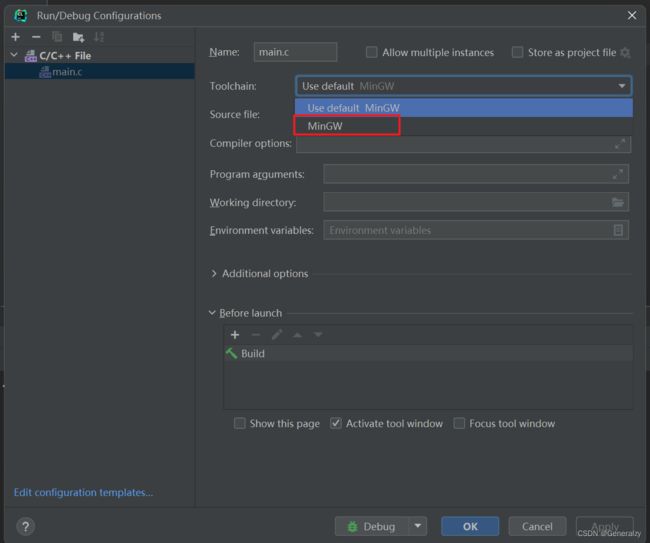Close the Run/Debug Configurations dialog
650x543 pixels.
coord(632,15)
